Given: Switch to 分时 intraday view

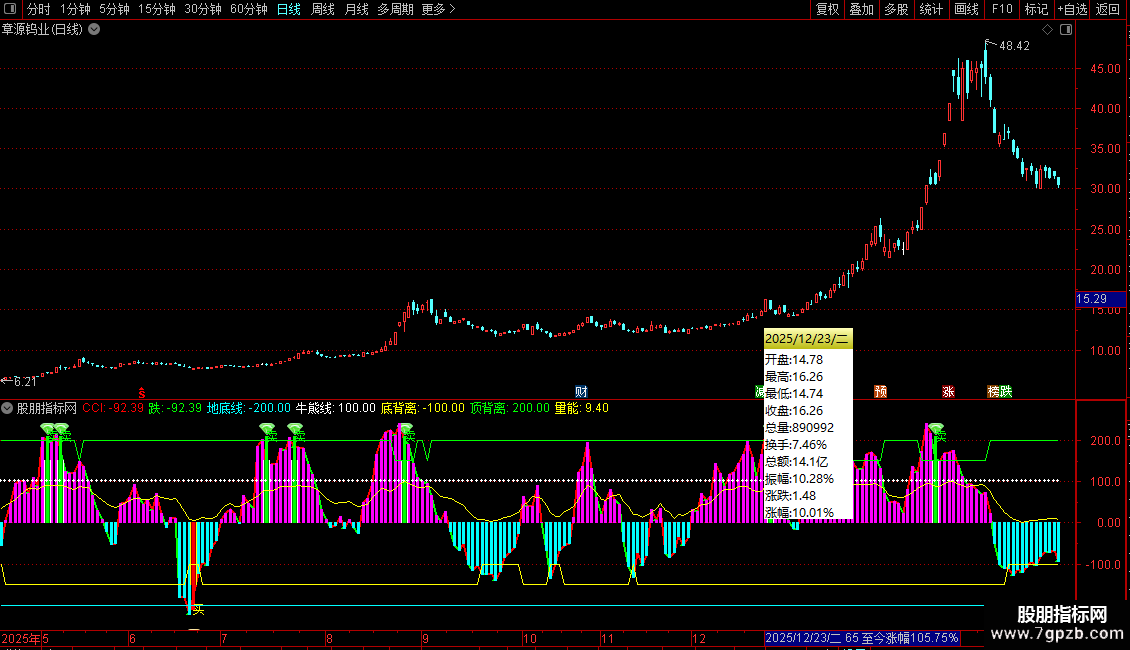Looking at the screenshot, I should point(39,9).
